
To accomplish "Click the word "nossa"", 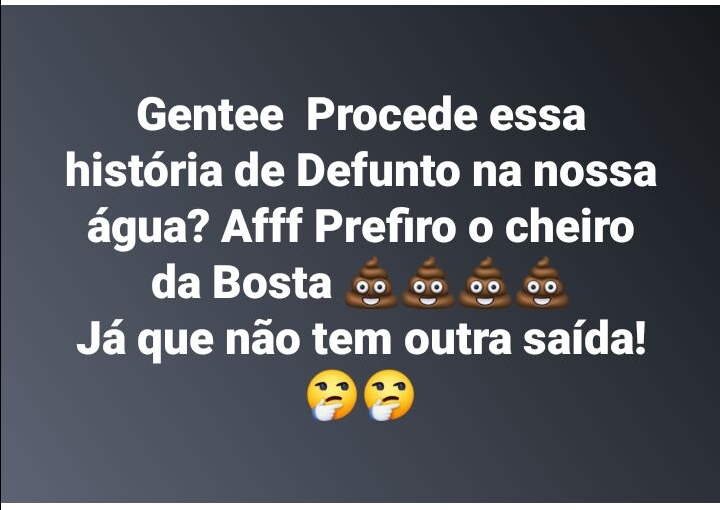I will coord(595,175).
